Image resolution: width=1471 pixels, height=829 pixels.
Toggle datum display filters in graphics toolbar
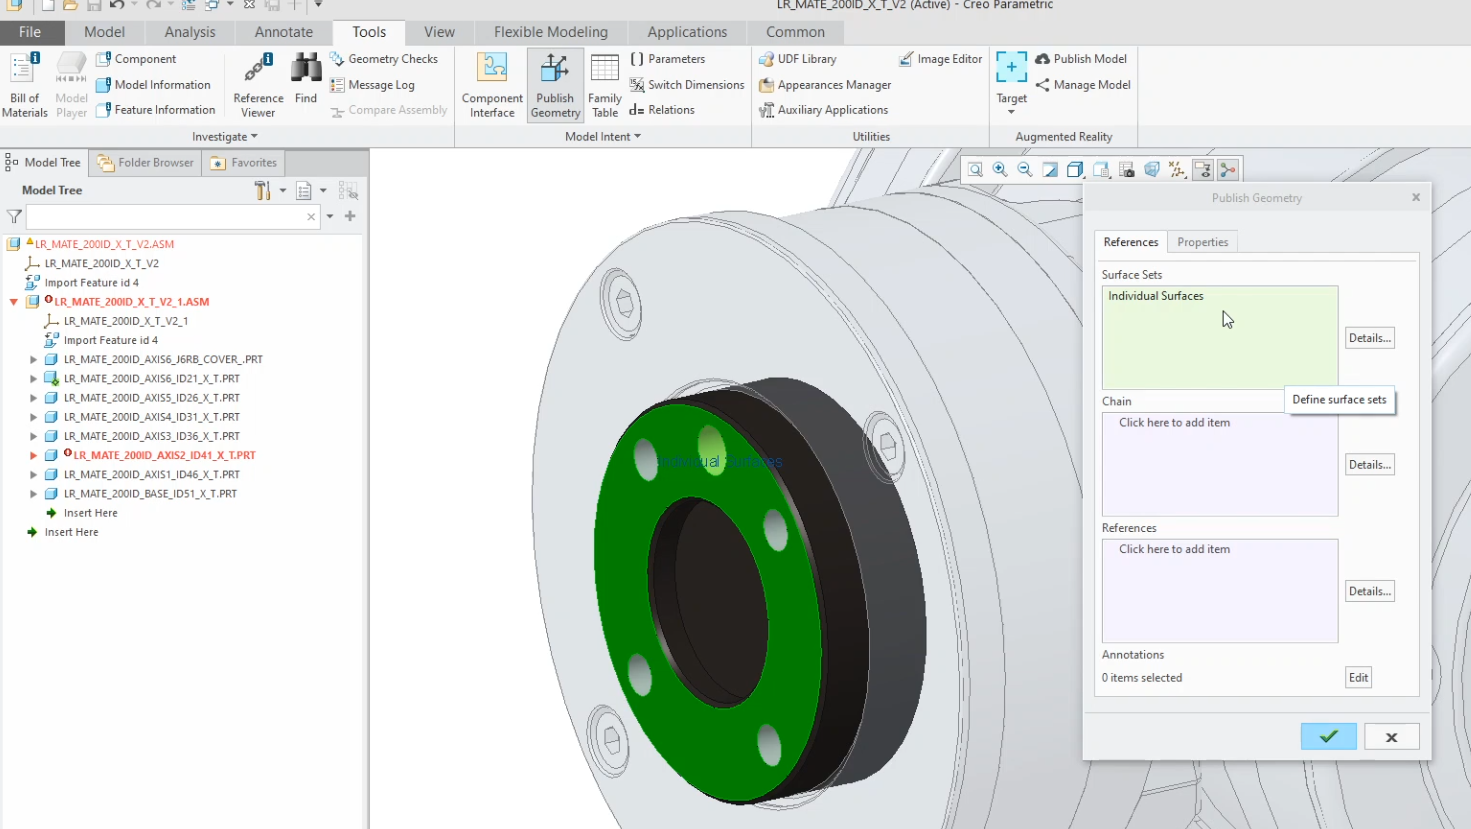click(1177, 170)
